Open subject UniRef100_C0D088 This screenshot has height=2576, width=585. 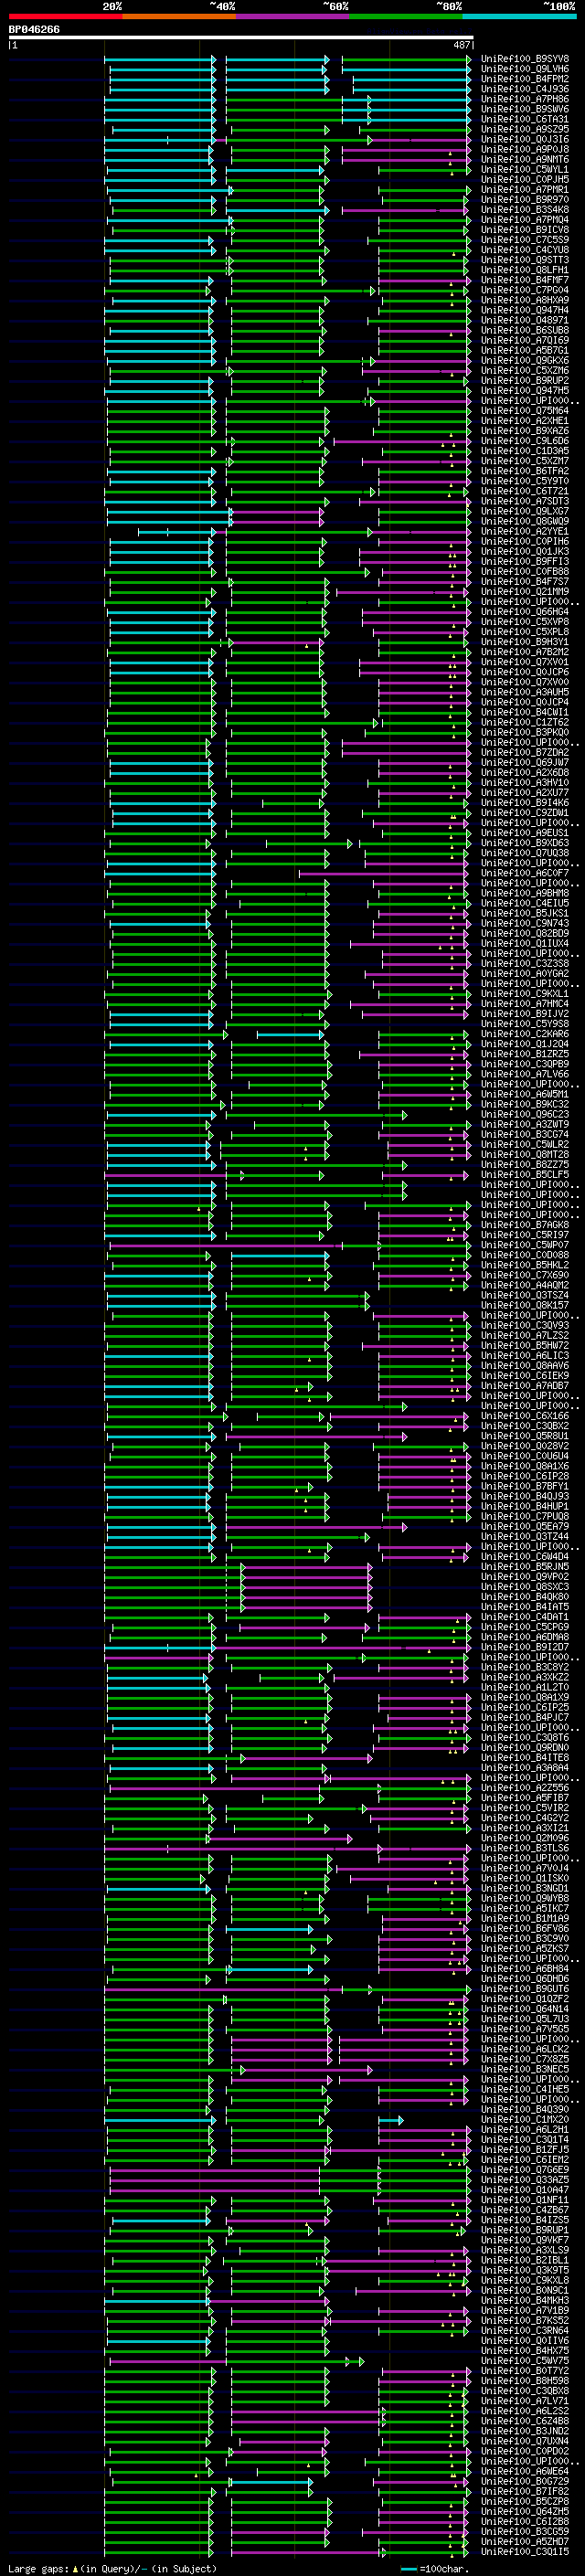click(524, 1255)
